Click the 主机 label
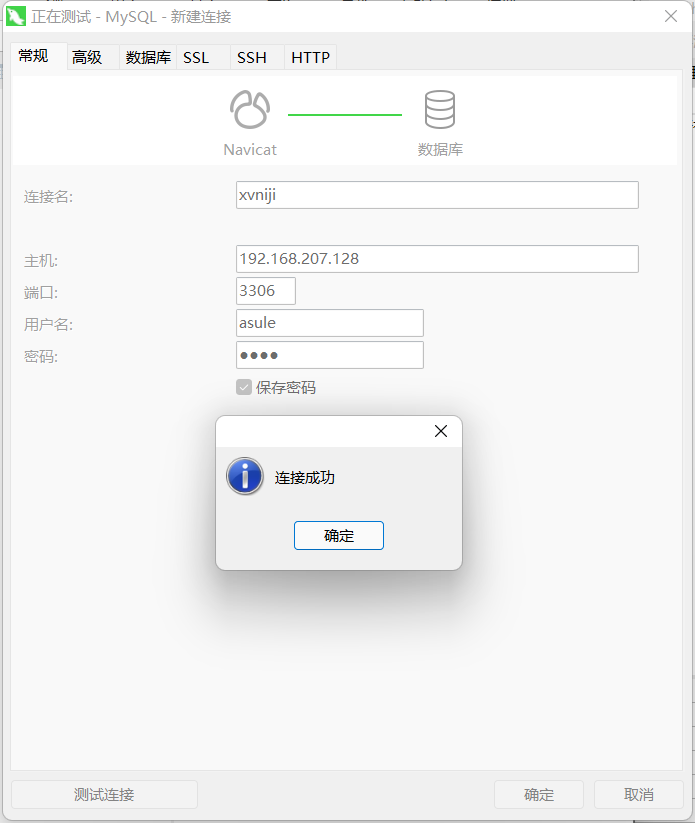The image size is (695, 823). coord(41,261)
